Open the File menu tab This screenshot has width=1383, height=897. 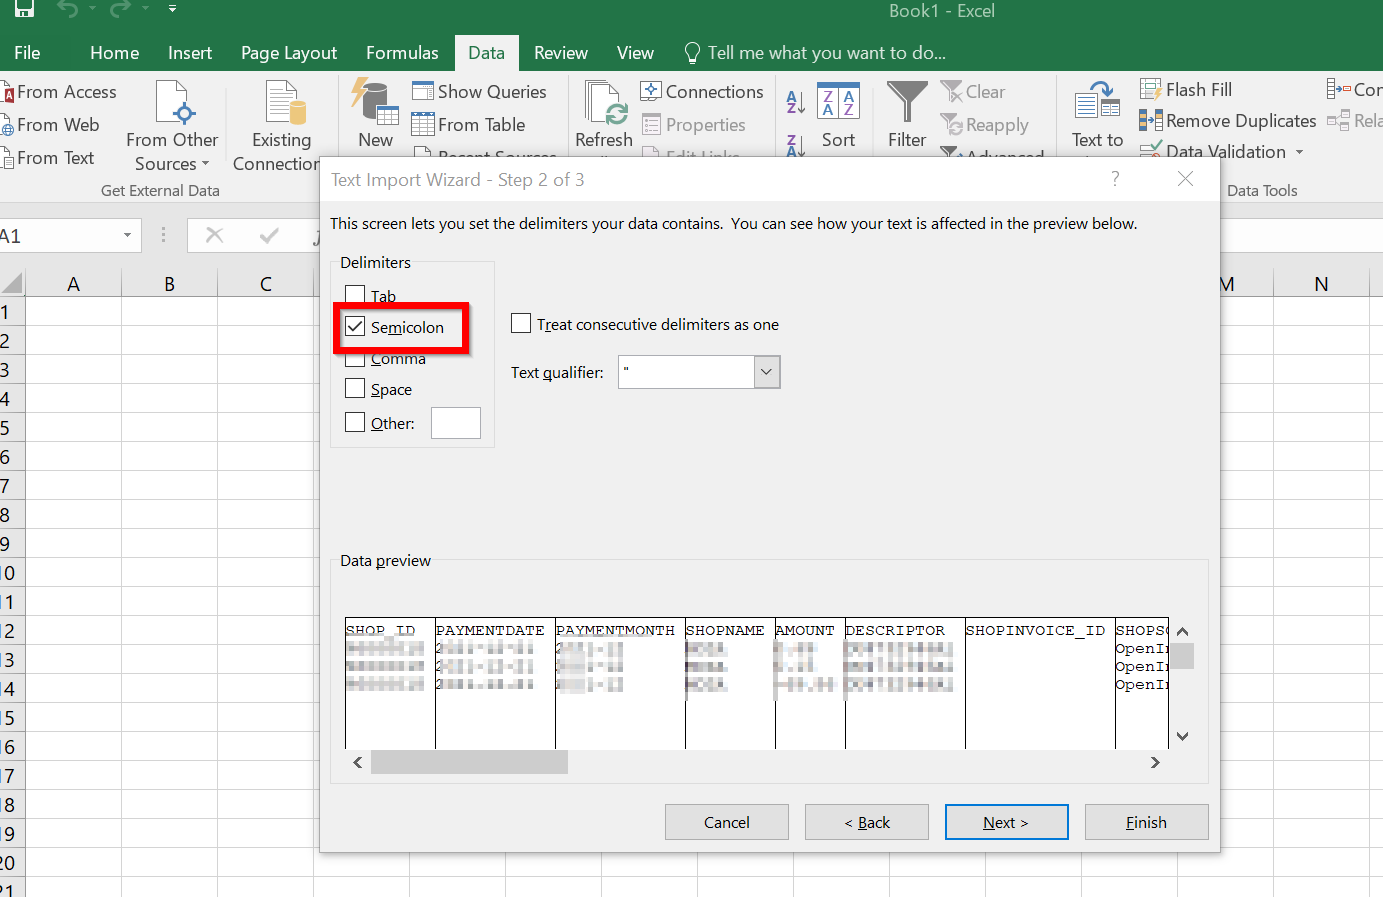28,53
